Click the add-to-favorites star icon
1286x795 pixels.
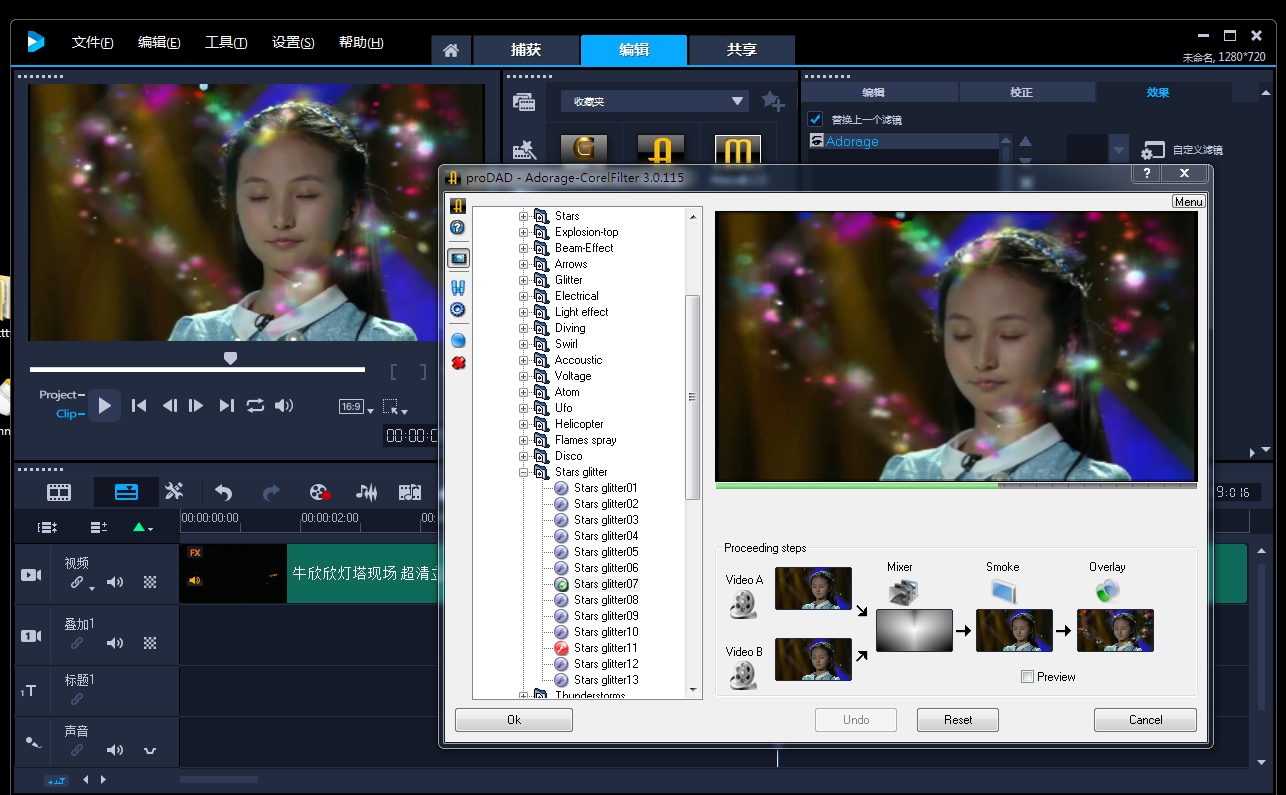pos(772,101)
